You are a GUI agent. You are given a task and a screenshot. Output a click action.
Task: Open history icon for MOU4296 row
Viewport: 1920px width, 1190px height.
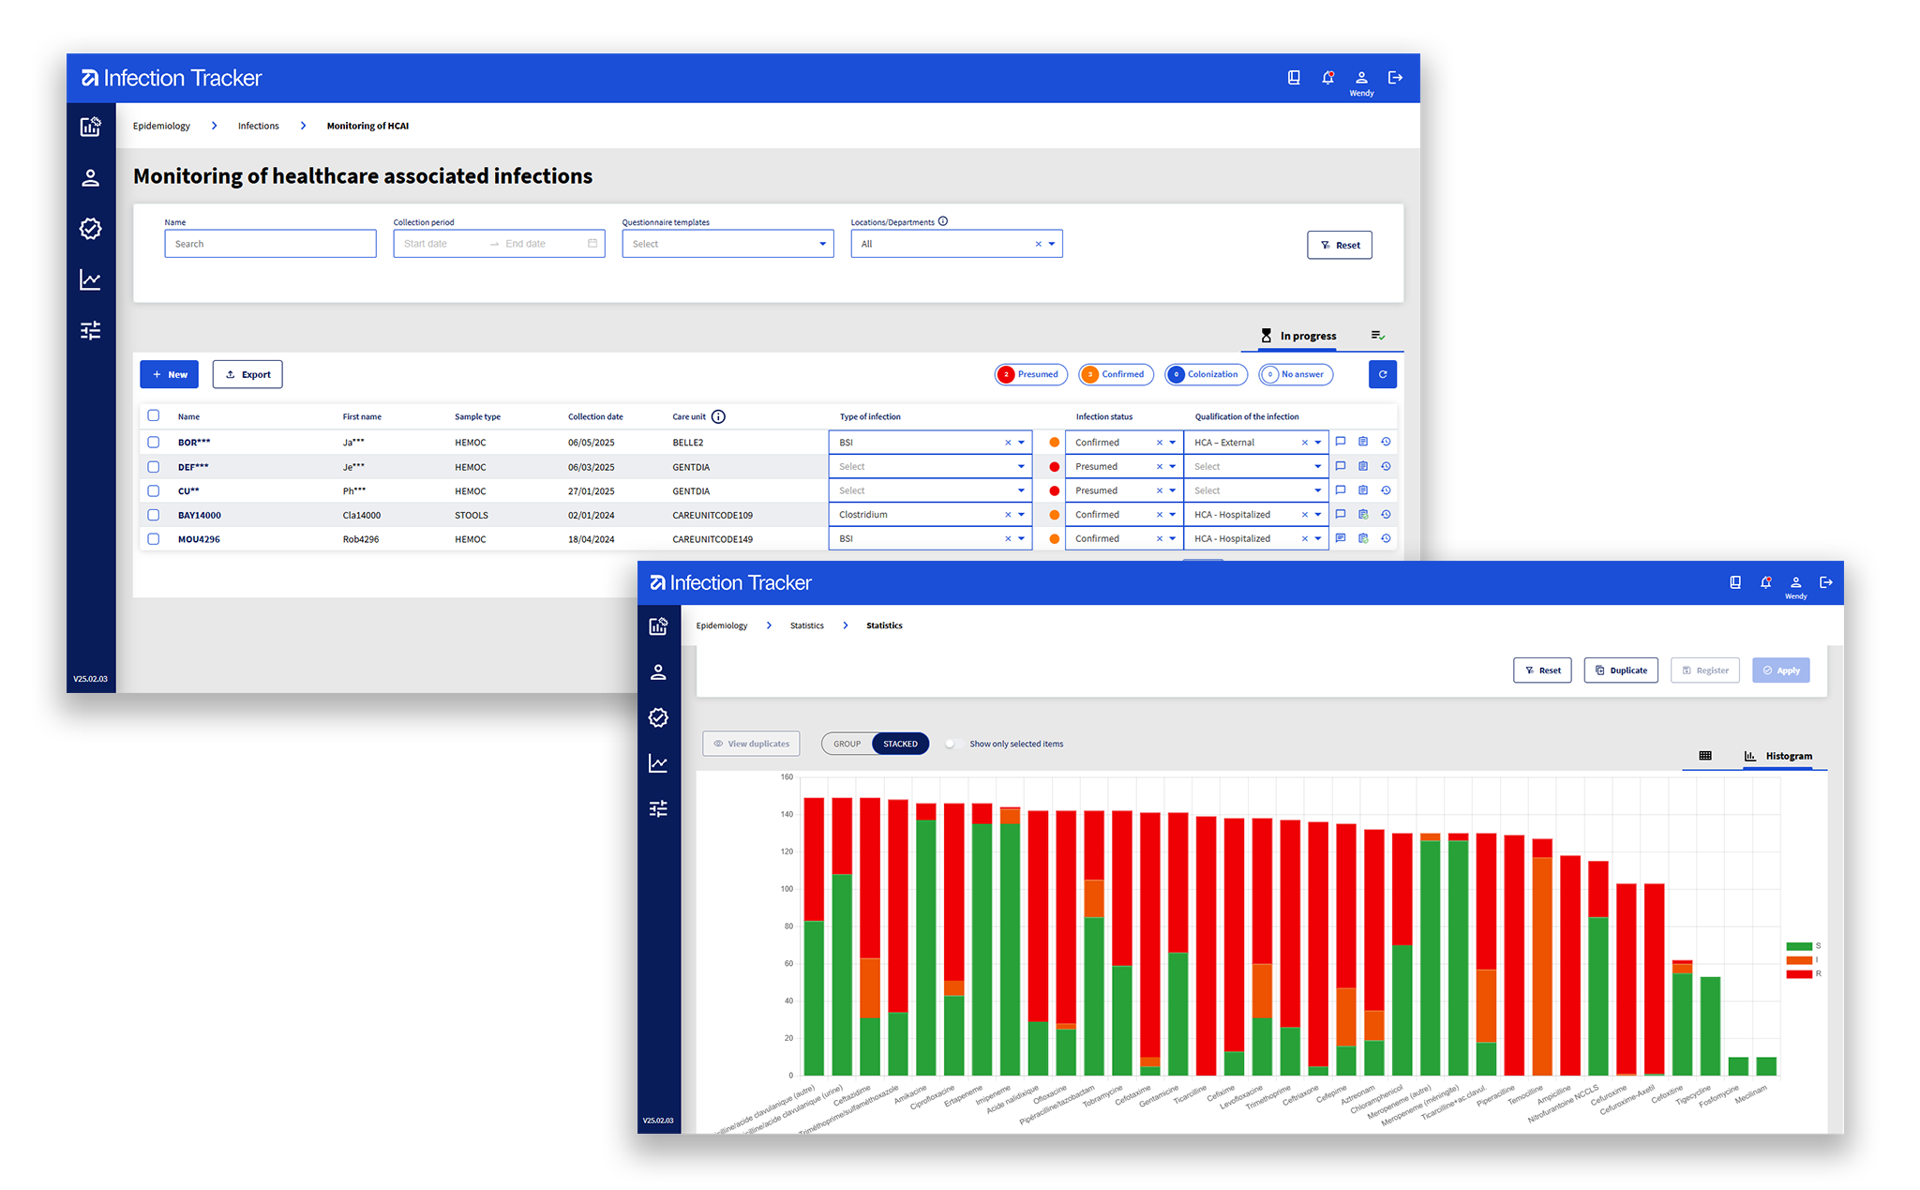coord(1386,539)
